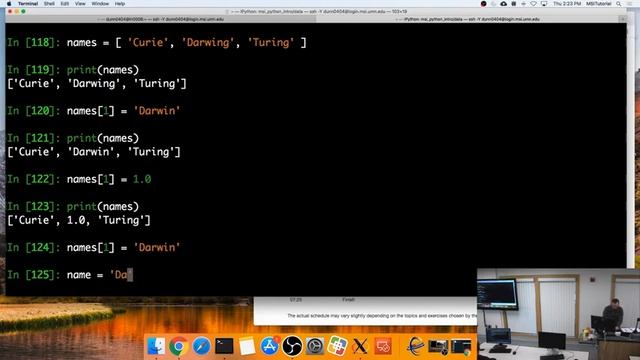Open Spotlight search in menu bar
The width and height of the screenshot is (640, 360).
(619, 4)
